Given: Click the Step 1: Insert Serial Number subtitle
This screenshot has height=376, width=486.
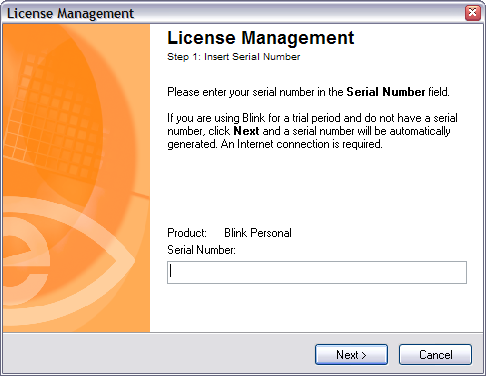Looking at the screenshot, I should point(234,57).
